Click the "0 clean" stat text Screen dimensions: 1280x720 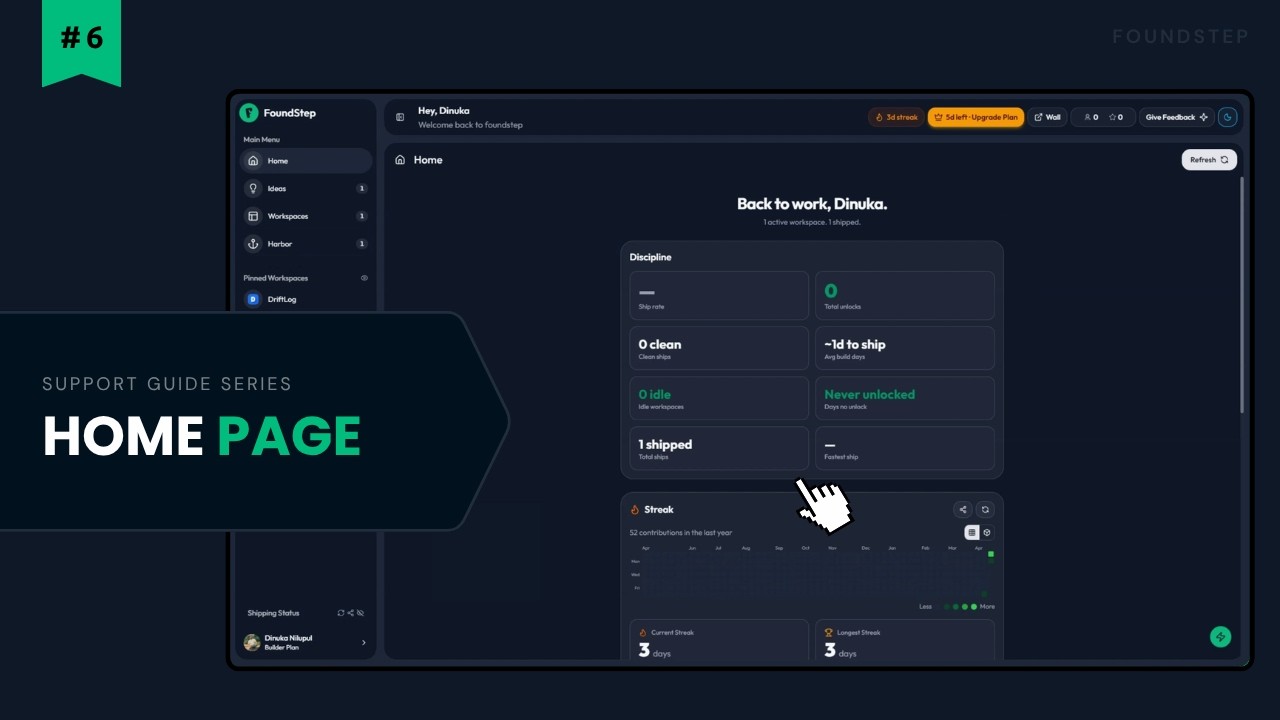coord(660,344)
